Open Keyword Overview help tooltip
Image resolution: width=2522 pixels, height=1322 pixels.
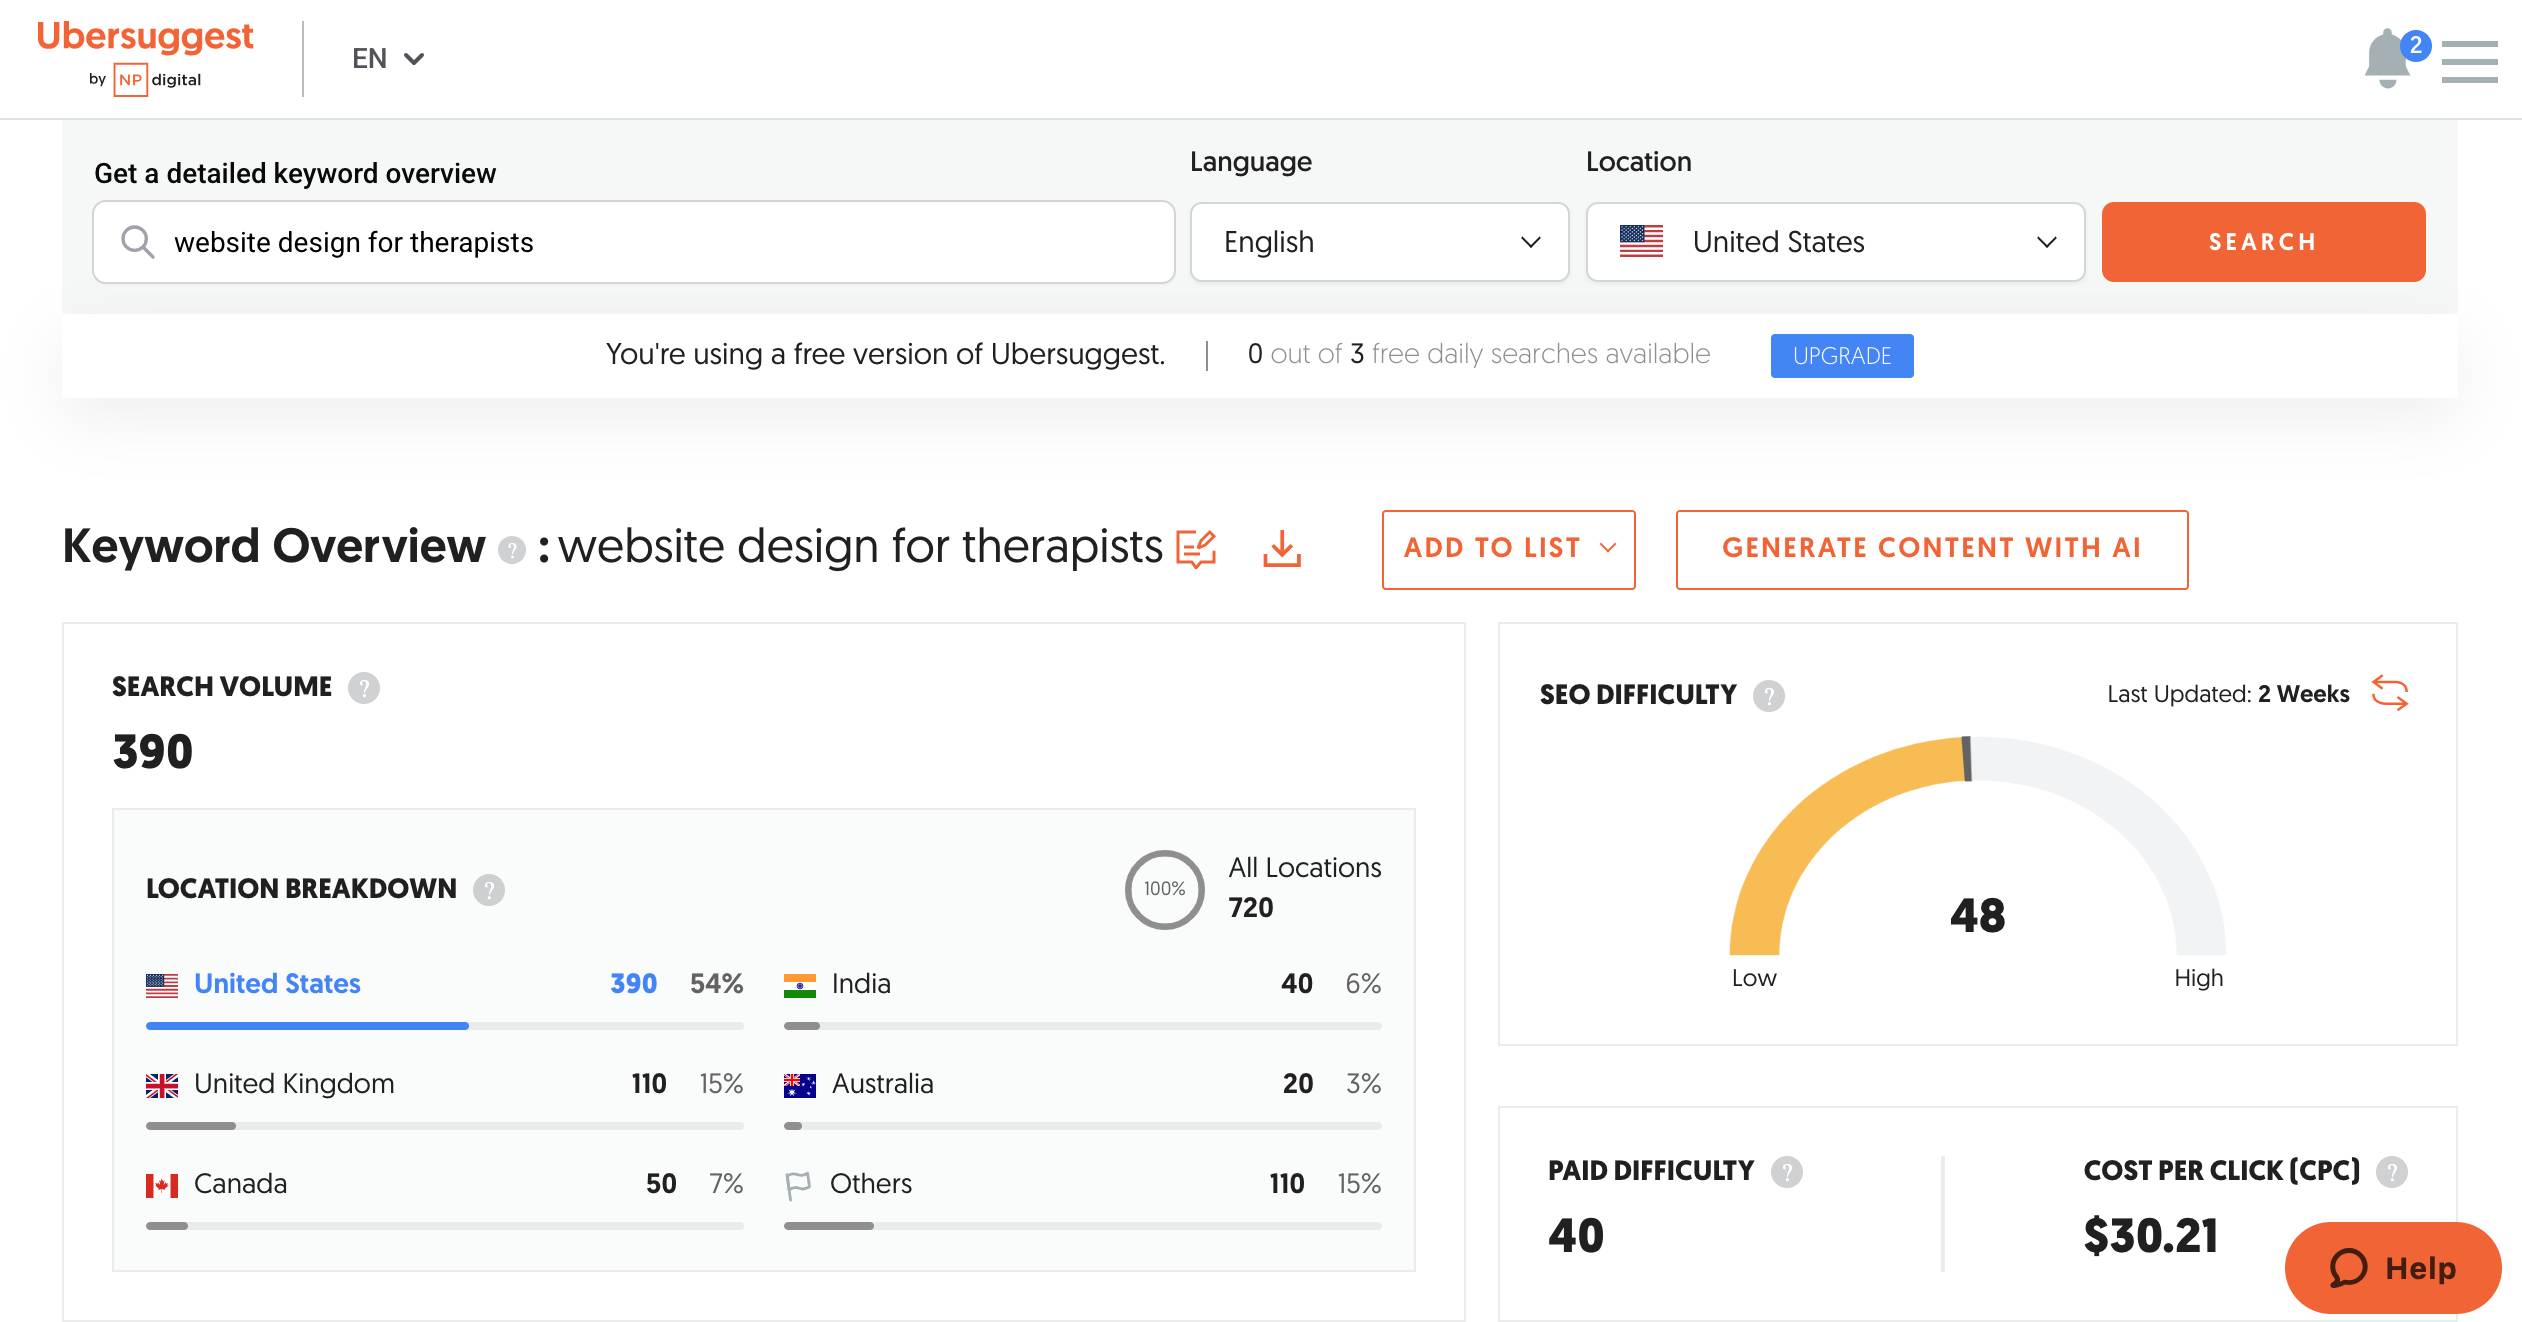point(512,550)
